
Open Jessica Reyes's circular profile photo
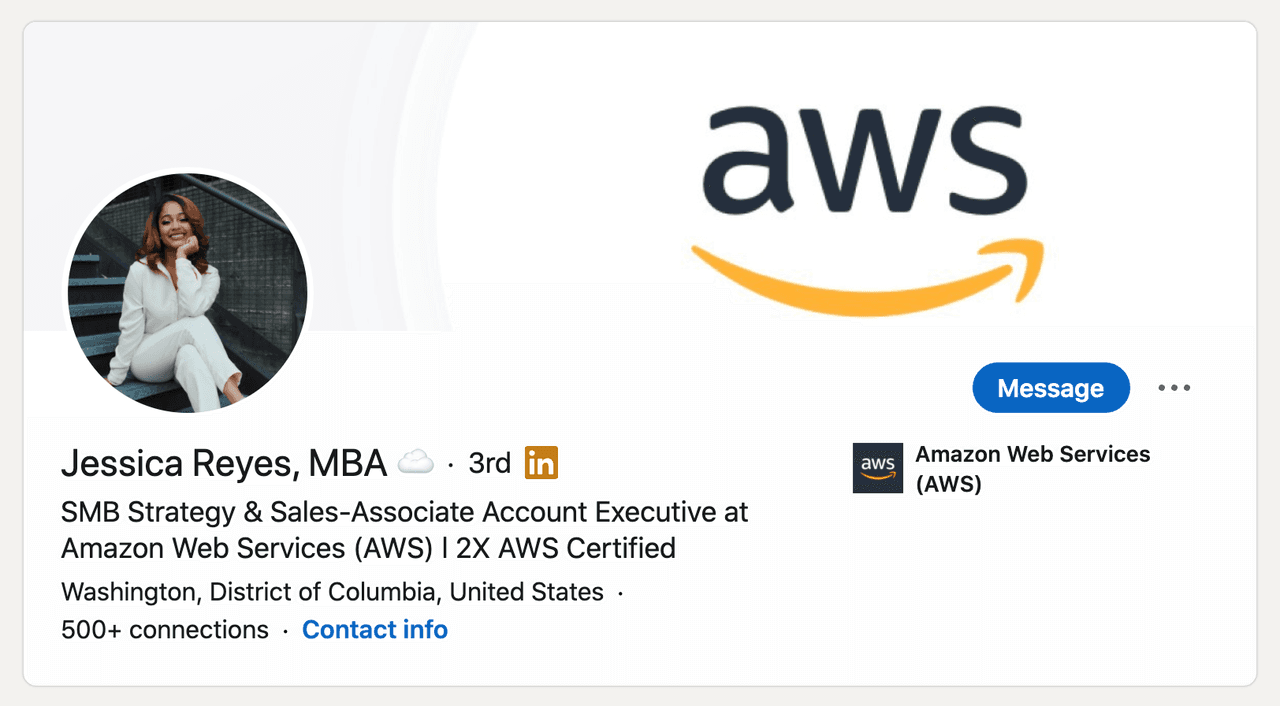coord(188,292)
